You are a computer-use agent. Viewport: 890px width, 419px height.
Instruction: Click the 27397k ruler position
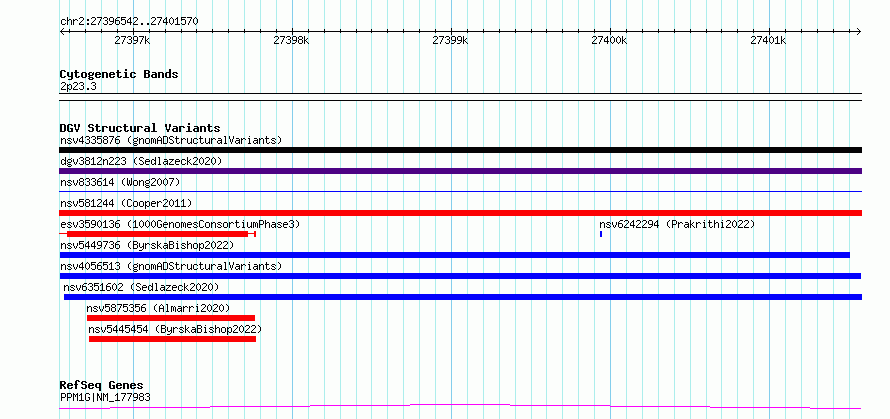click(x=132, y=40)
